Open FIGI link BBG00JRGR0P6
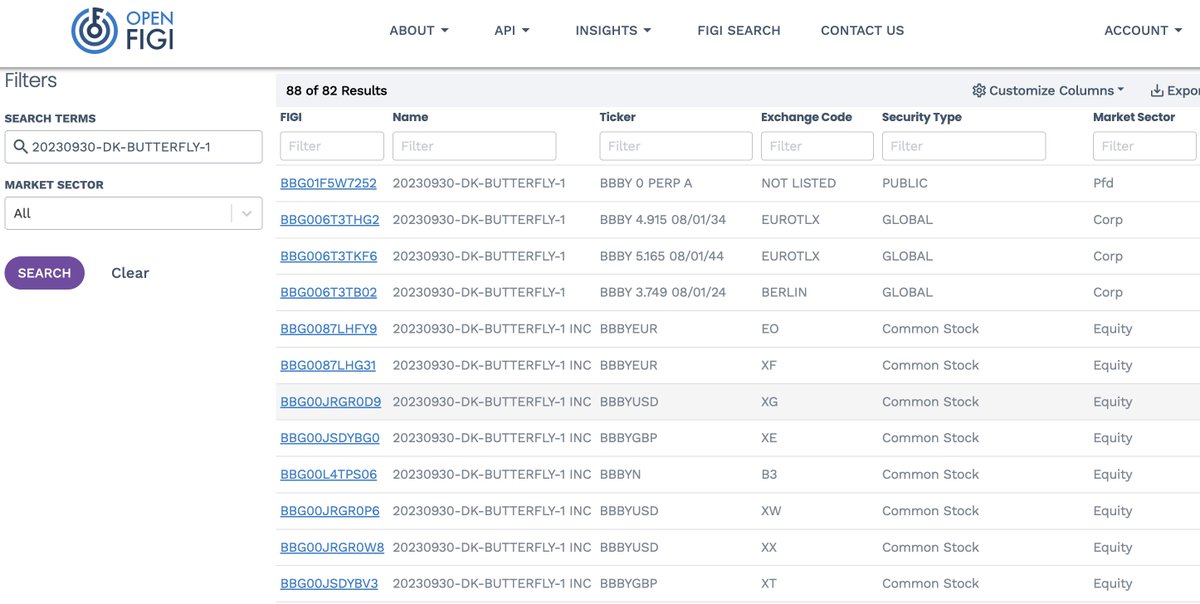1200x604 pixels. pos(330,510)
